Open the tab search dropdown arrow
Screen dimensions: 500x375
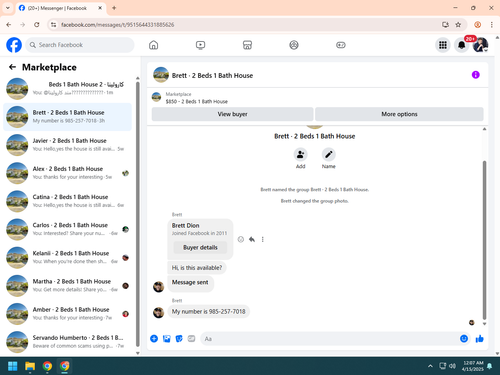tap(8, 8)
